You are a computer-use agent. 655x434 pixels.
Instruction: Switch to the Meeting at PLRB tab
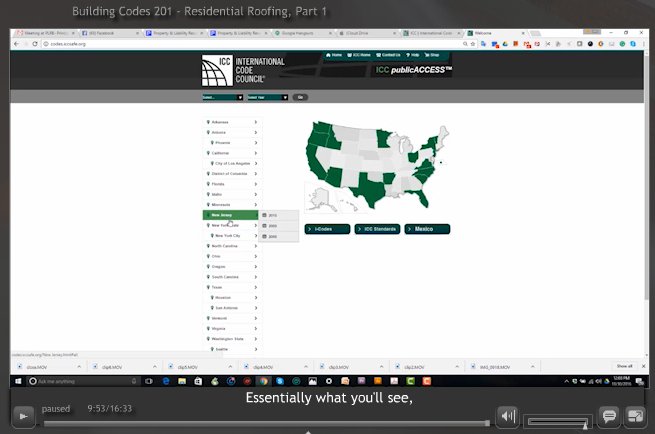click(x=46, y=33)
